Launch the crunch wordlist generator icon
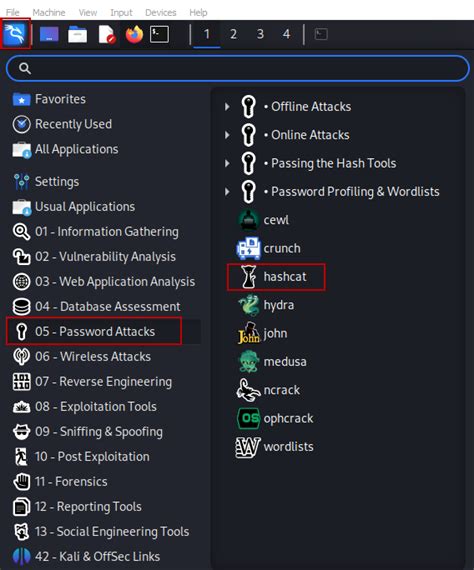This screenshot has width=474, height=570. [x=249, y=248]
